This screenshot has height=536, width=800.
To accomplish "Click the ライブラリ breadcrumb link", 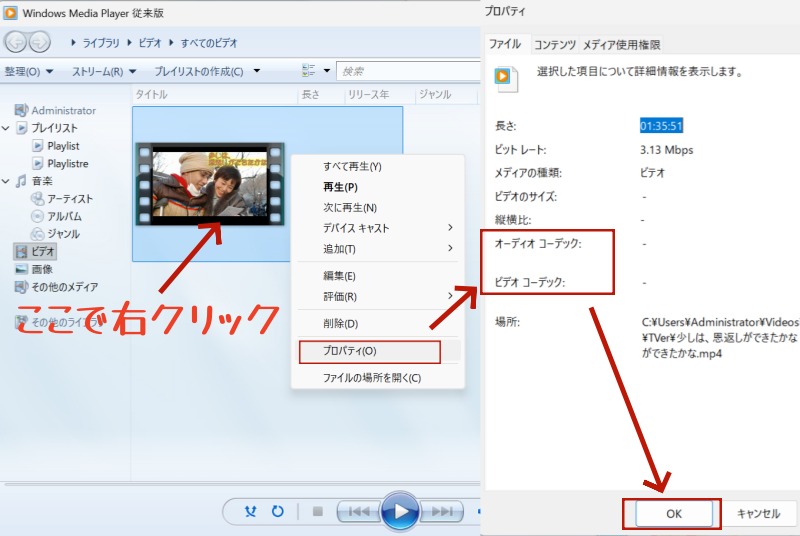I will point(101,43).
